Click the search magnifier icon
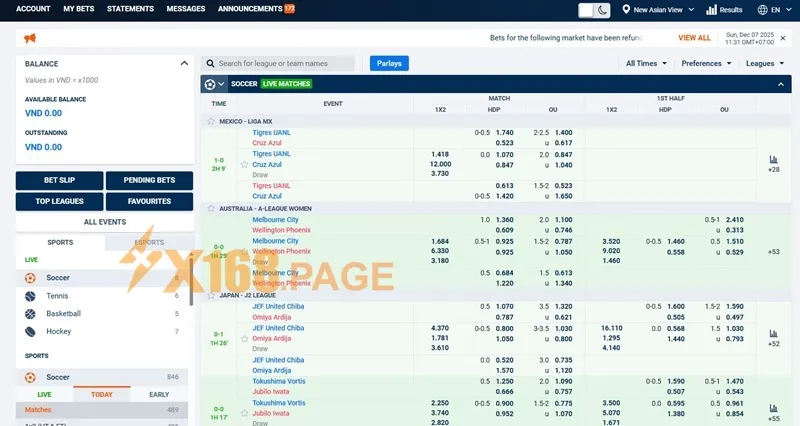Image resolution: width=800 pixels, height=426 pixels. point(210,63)
